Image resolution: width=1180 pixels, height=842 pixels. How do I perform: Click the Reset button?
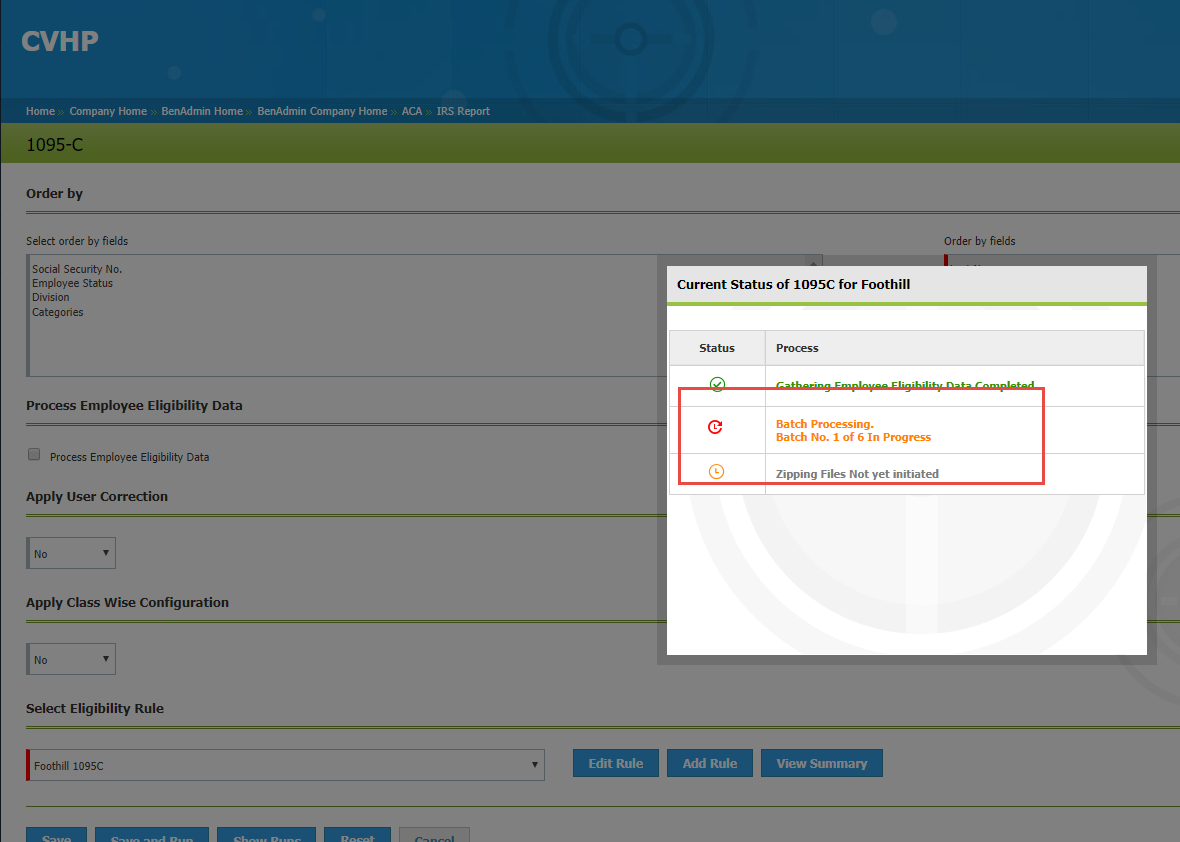coord(357,834)
